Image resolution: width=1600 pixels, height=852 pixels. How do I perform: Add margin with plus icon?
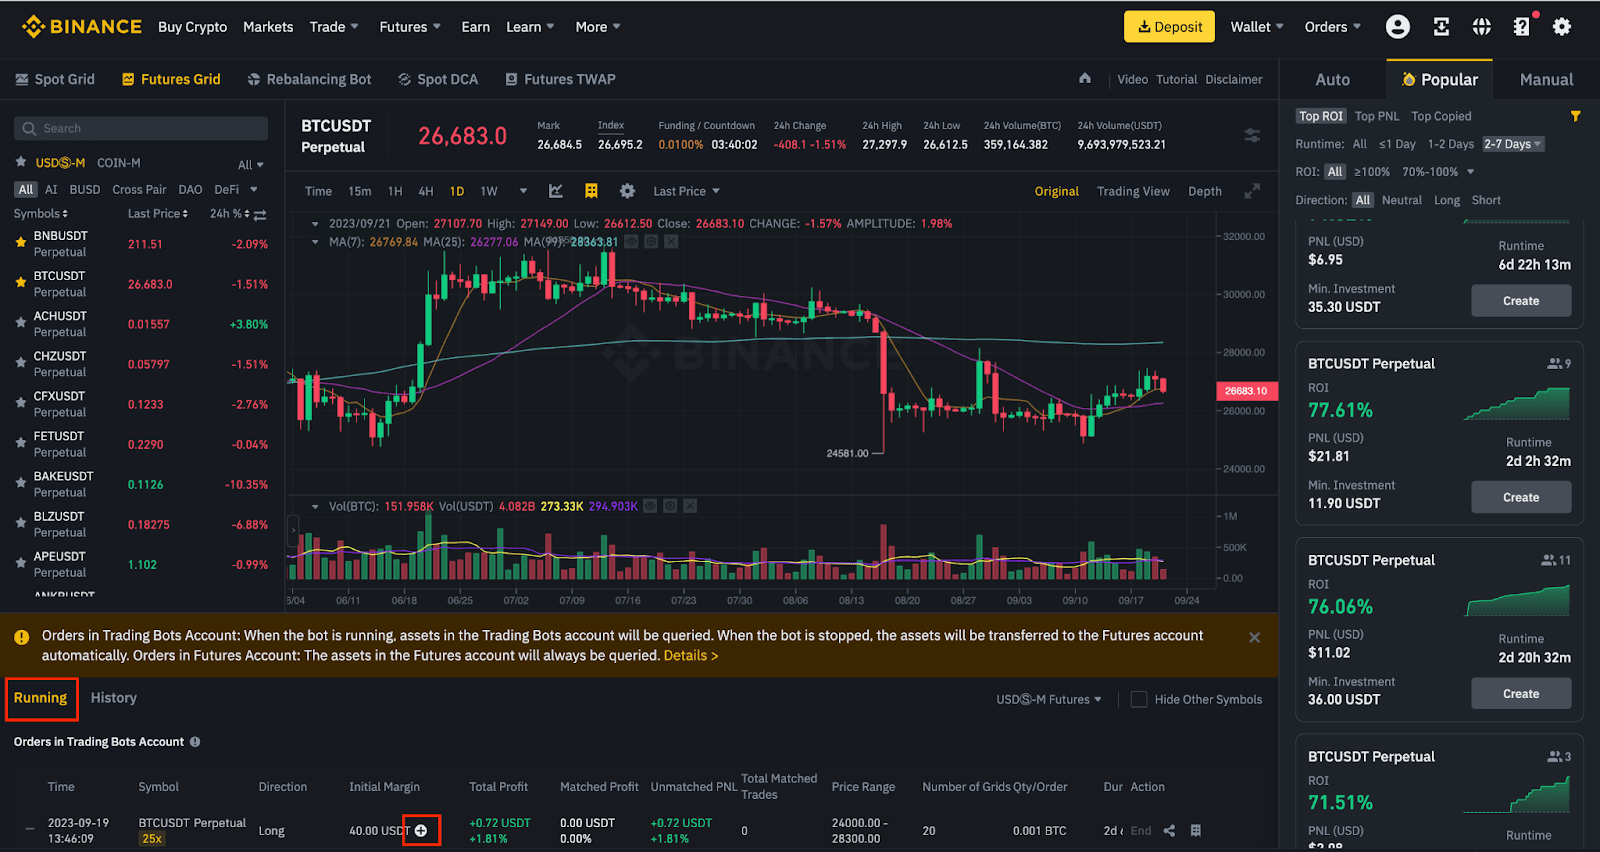pyautogui.click(x=421, y=831)
